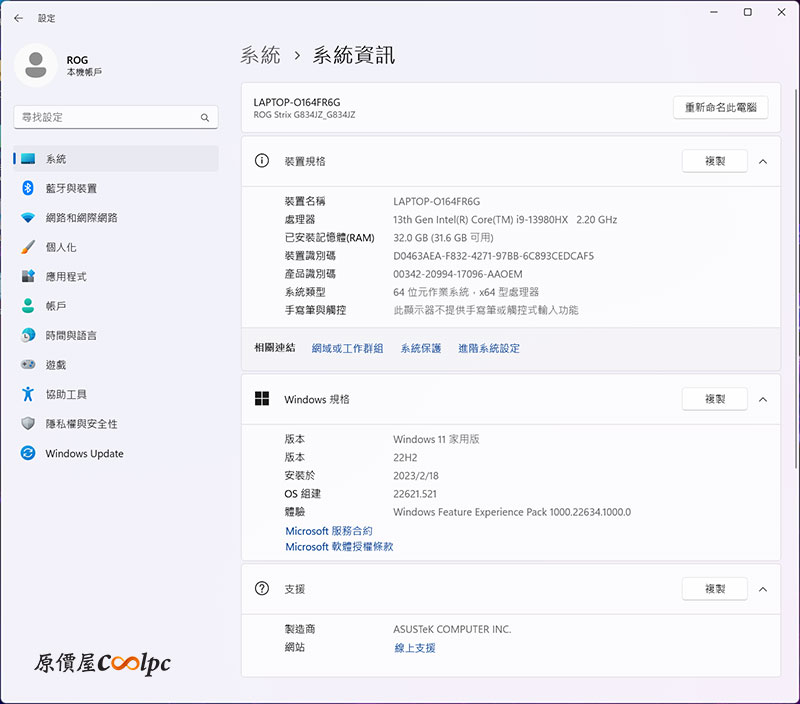Click the Windows logo beside Windows 規格
Screen dimensions: 800x704
point(262,399)
